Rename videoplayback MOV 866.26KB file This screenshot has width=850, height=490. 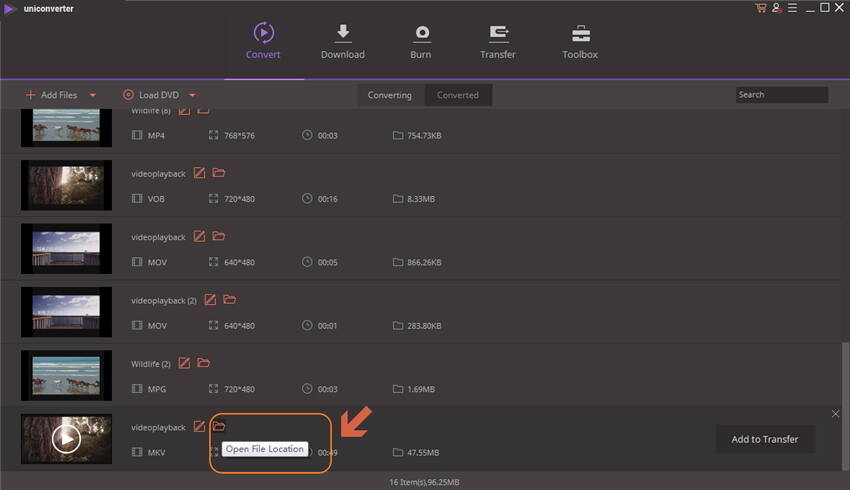tap(199, 236)
